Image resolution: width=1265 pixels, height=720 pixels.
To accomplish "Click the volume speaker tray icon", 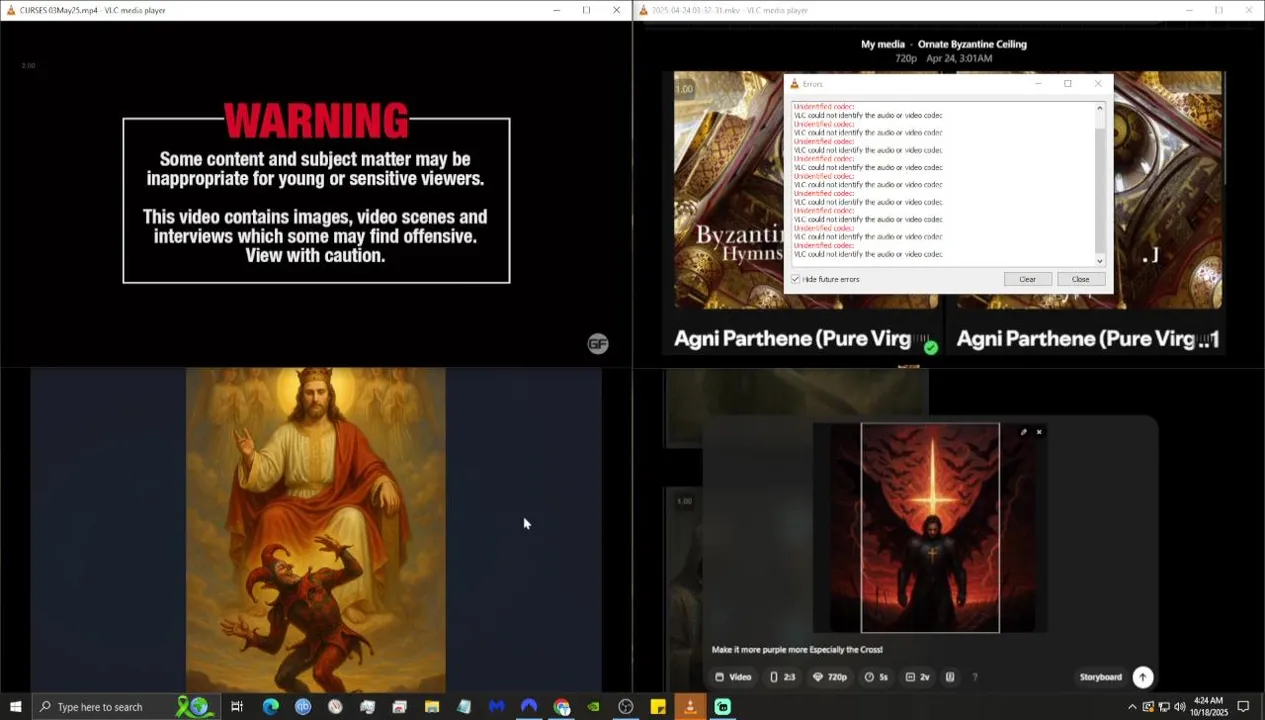I will [x=1179, y=707].
